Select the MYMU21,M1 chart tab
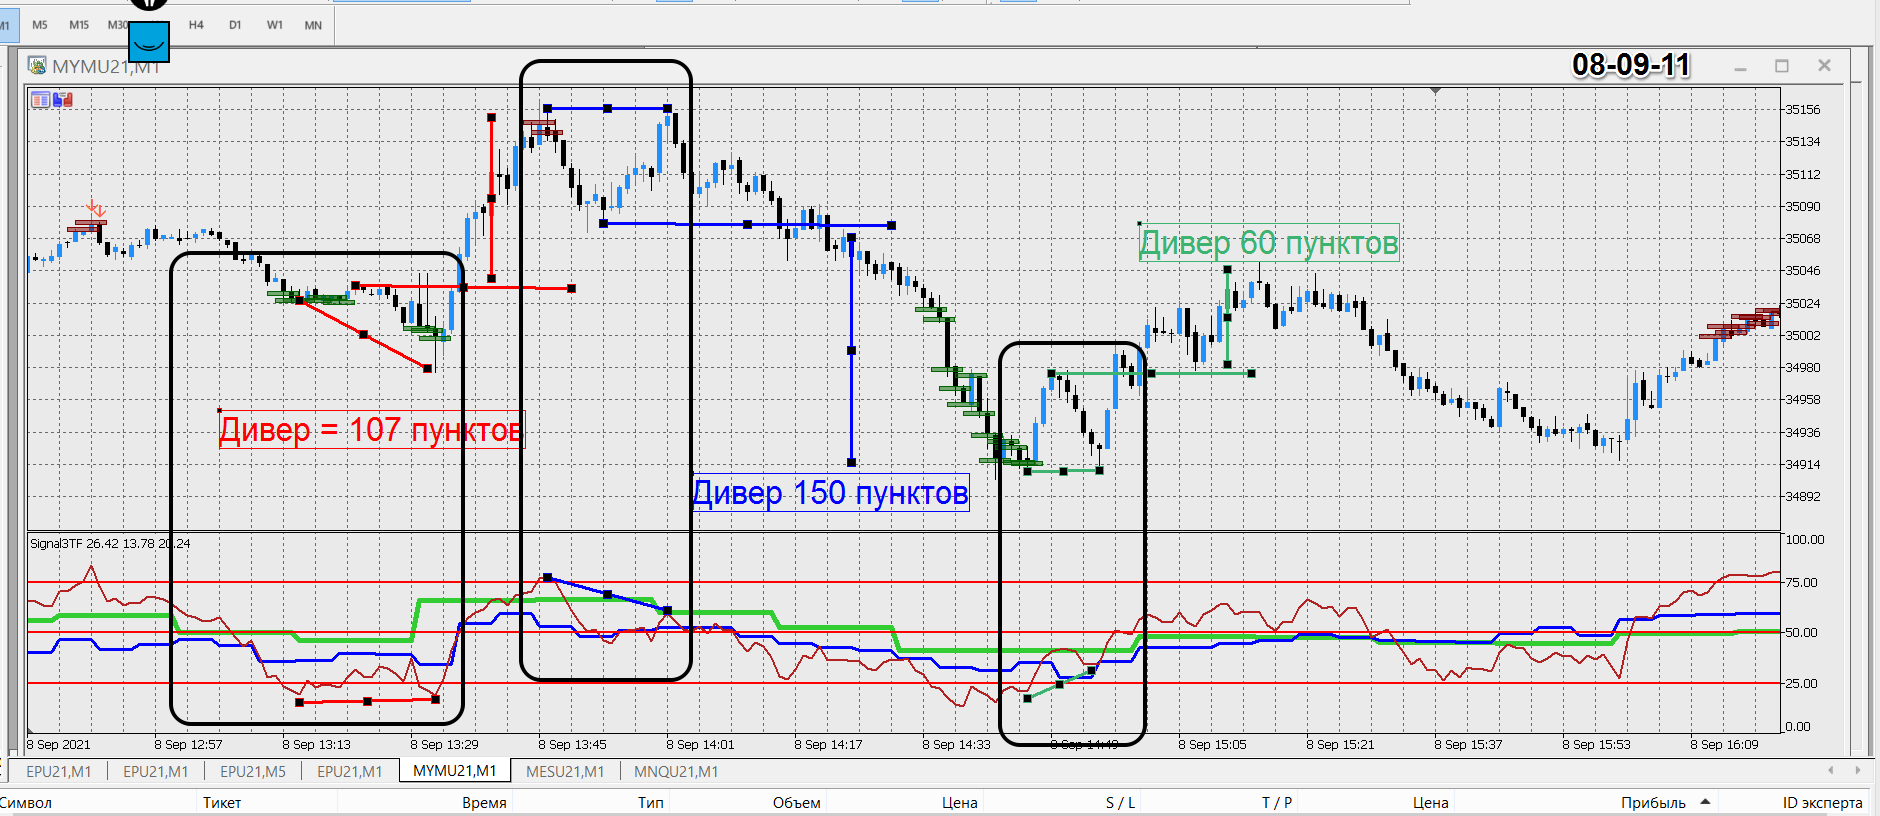Image resolution: width=1880 pixels, height=816 pixels. [454, 771]
